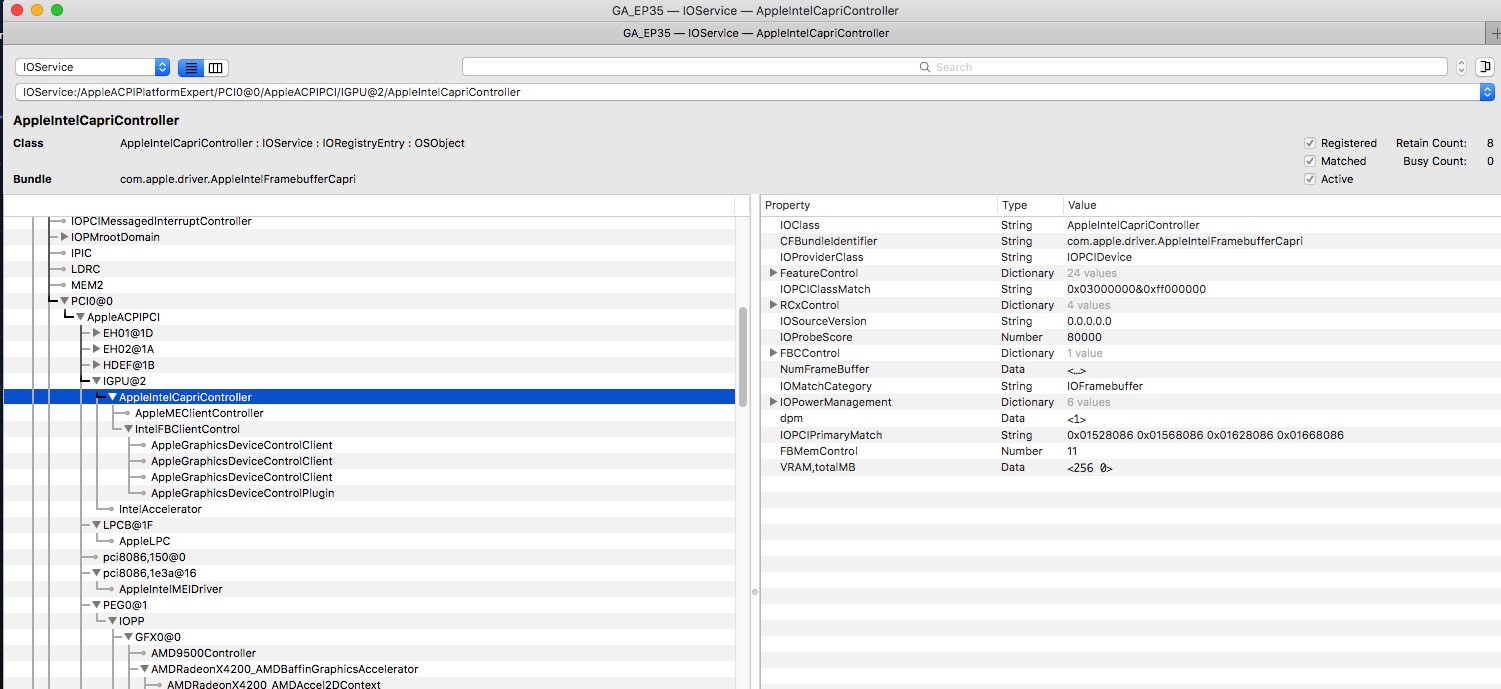Image resolution: width=1501 pixels, height=689 pixels.
Task: Collapse the AMDRadeonX4200_AMDBaffinGraphicsAccelerator node
Action: coord(144,669)
